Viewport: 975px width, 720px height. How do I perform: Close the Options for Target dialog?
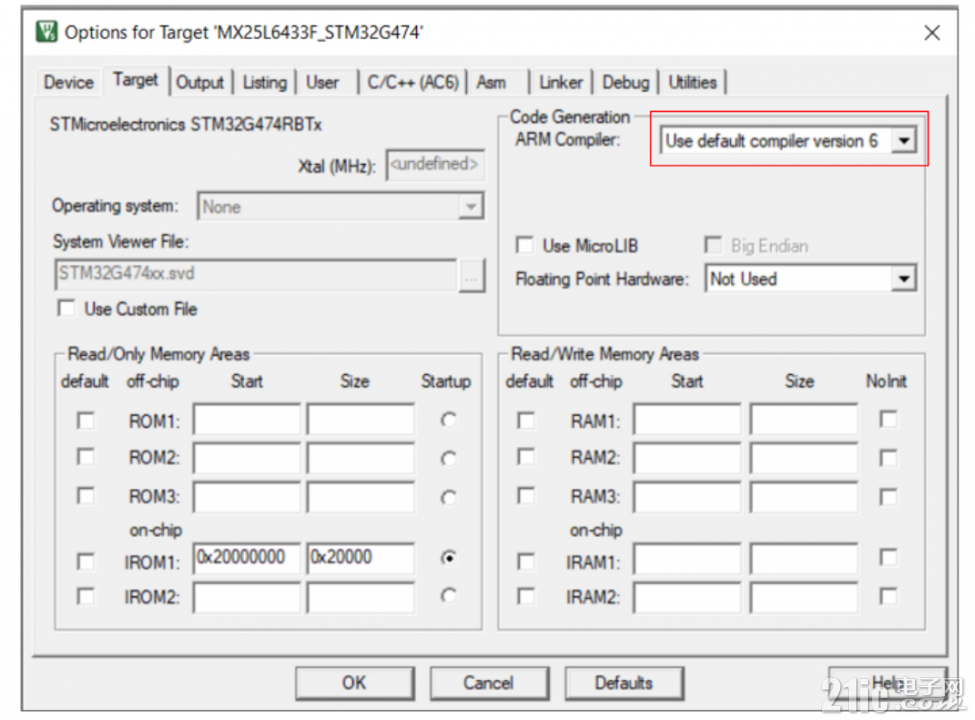931,32
